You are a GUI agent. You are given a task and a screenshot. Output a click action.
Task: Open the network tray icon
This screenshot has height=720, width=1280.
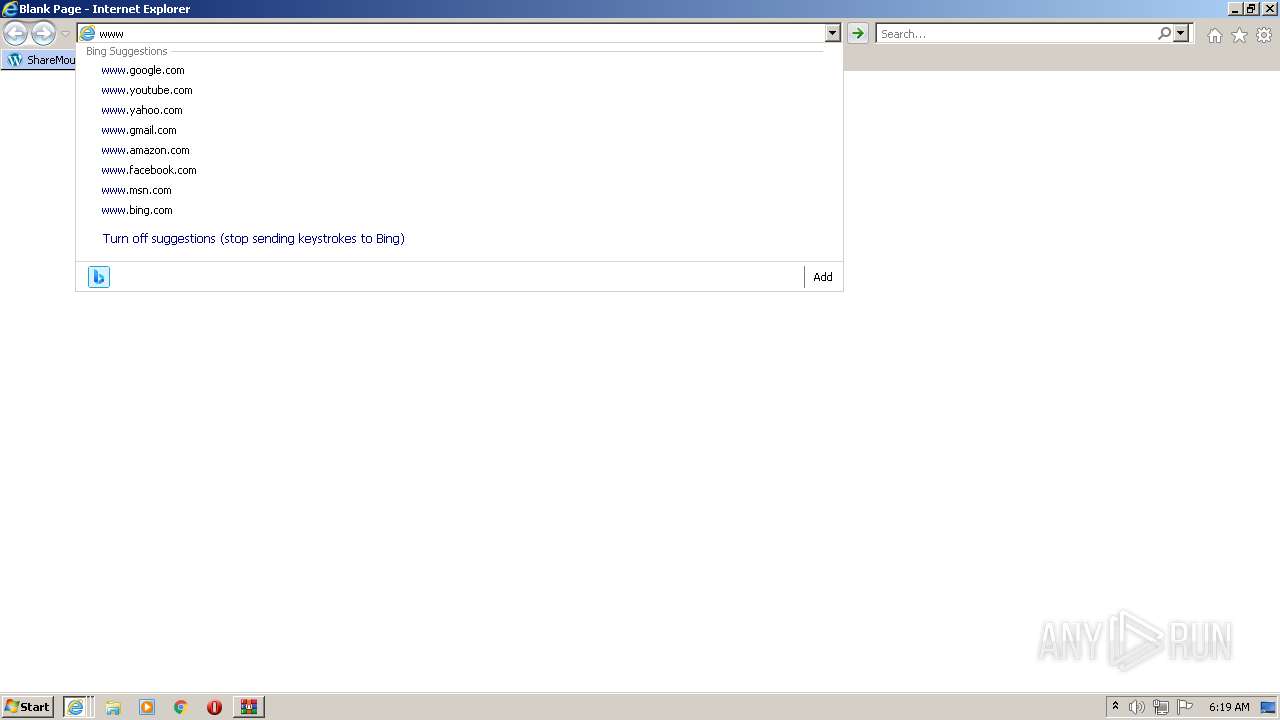[1161, 707]
